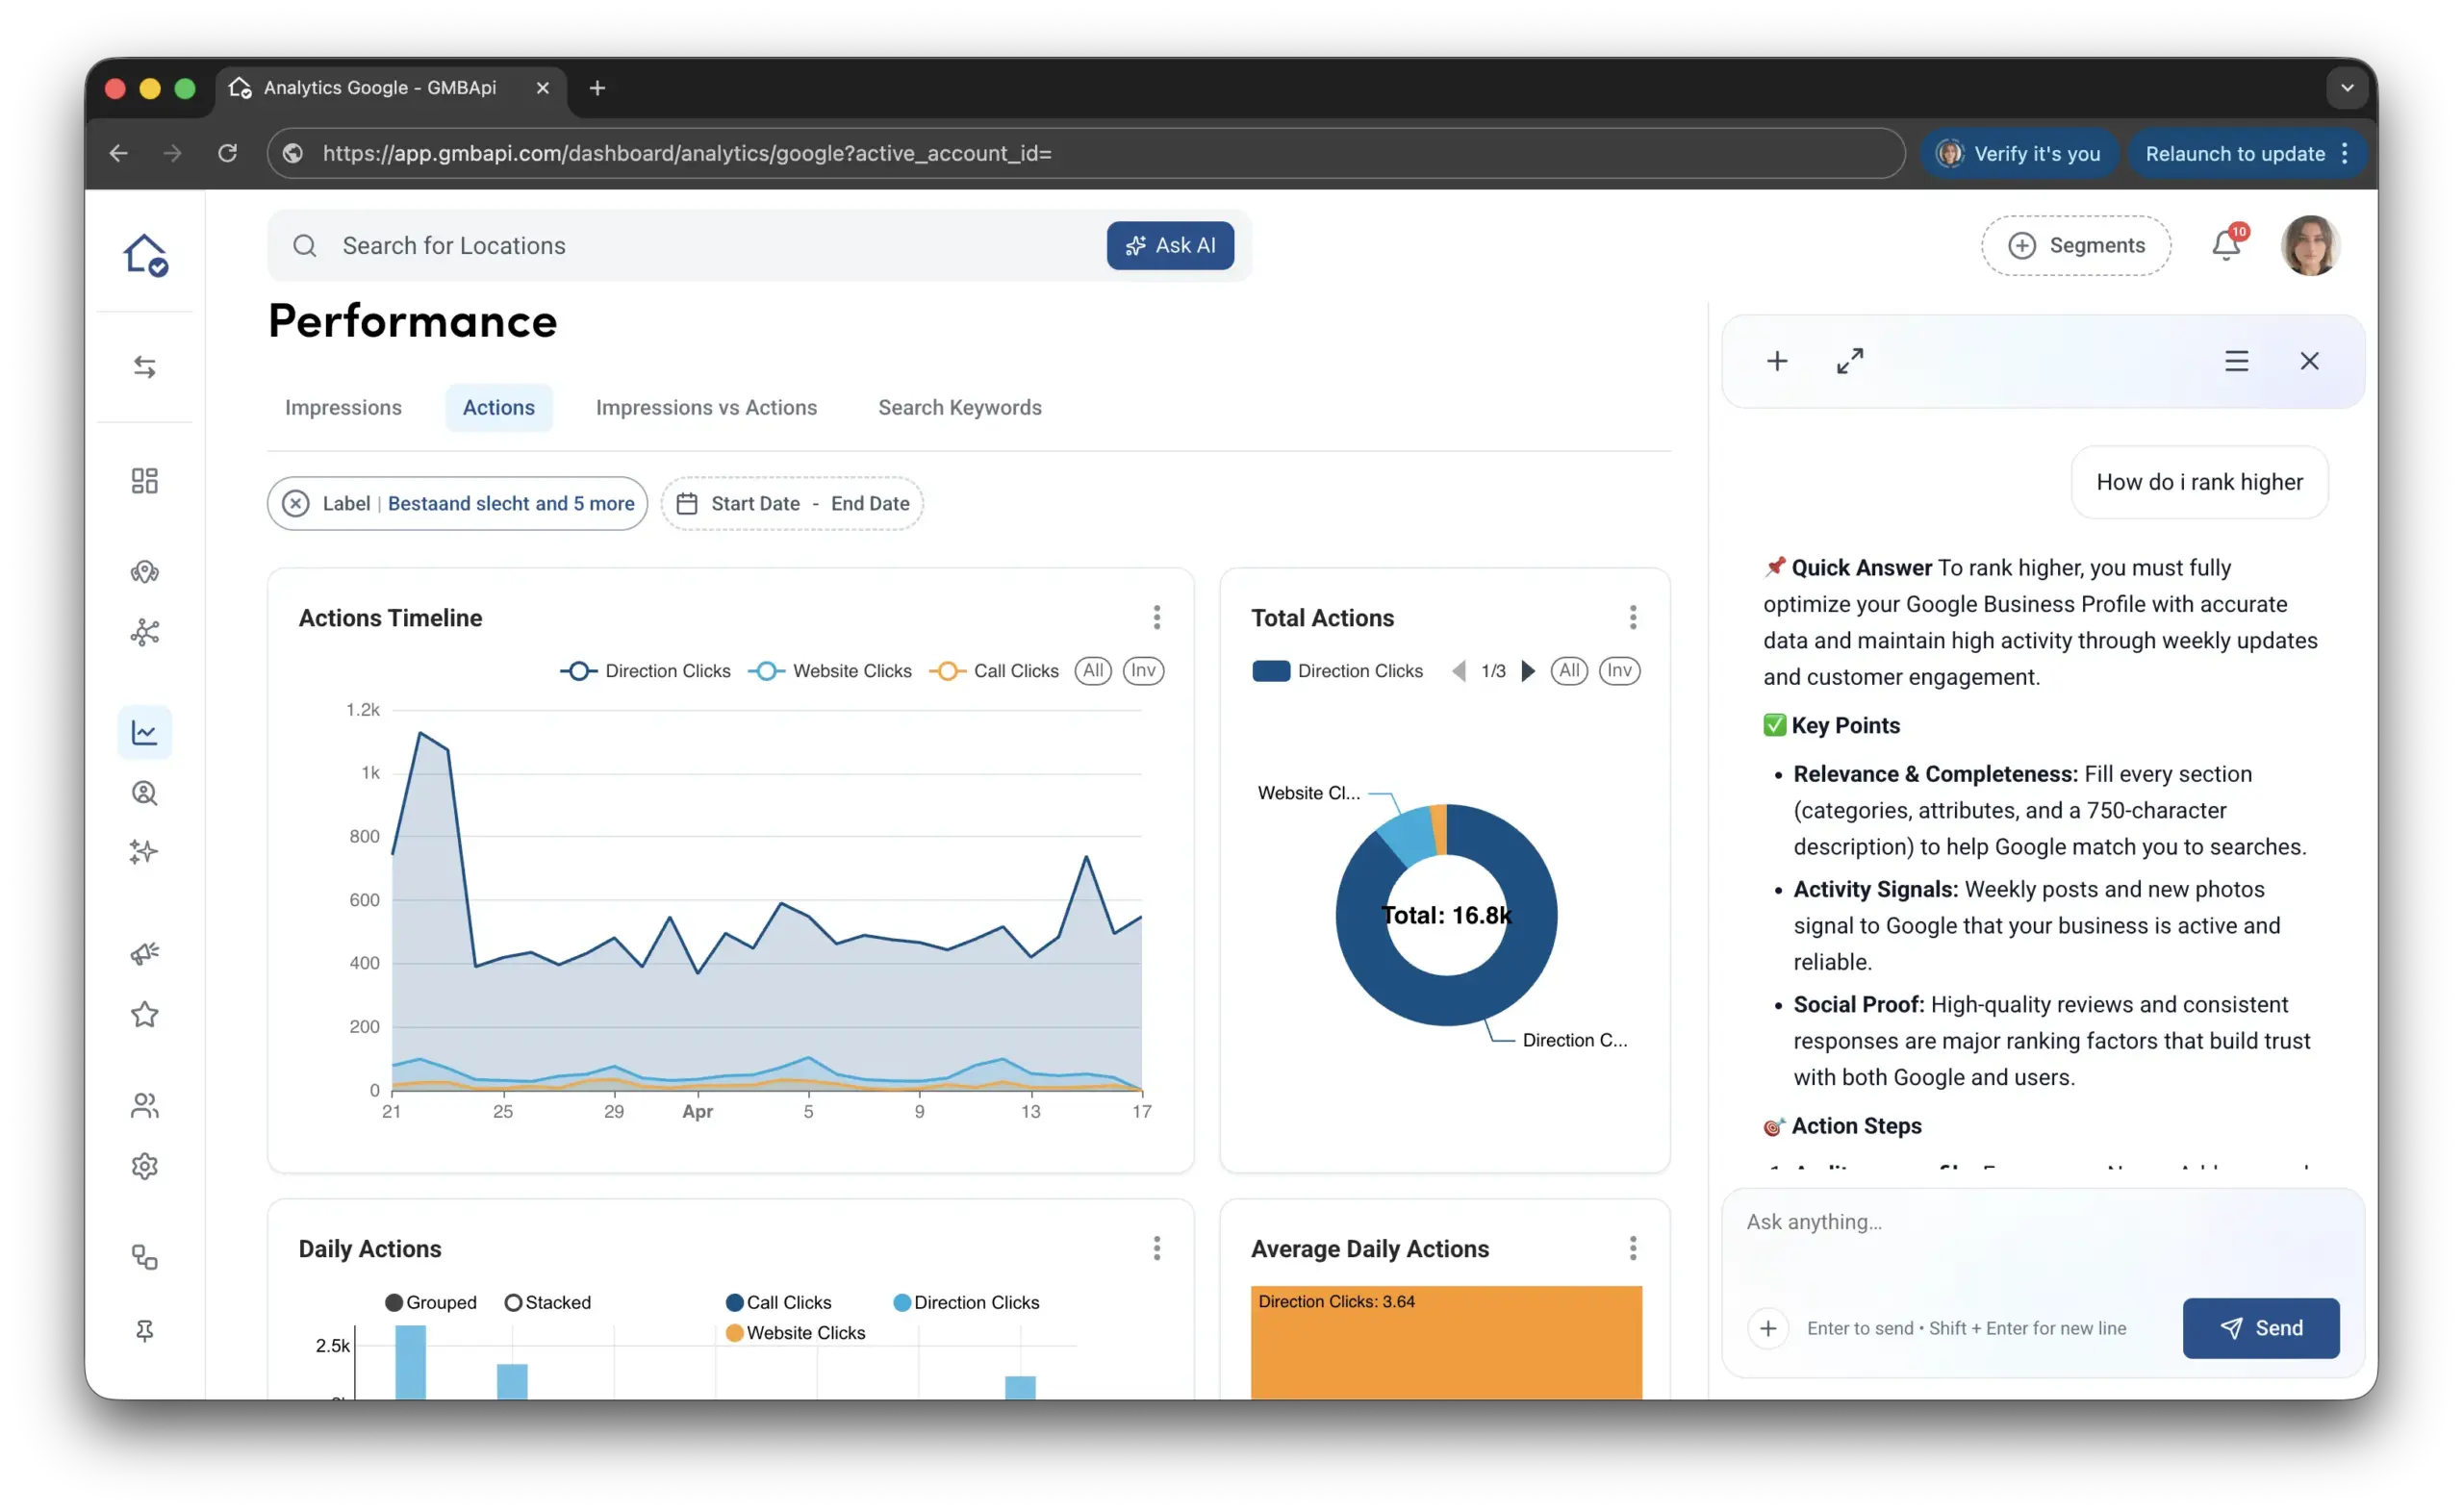The width and height of the screenshot is (2463, 1512).
Task: Open the Search Keywords tab
Action: click(959, 408)
